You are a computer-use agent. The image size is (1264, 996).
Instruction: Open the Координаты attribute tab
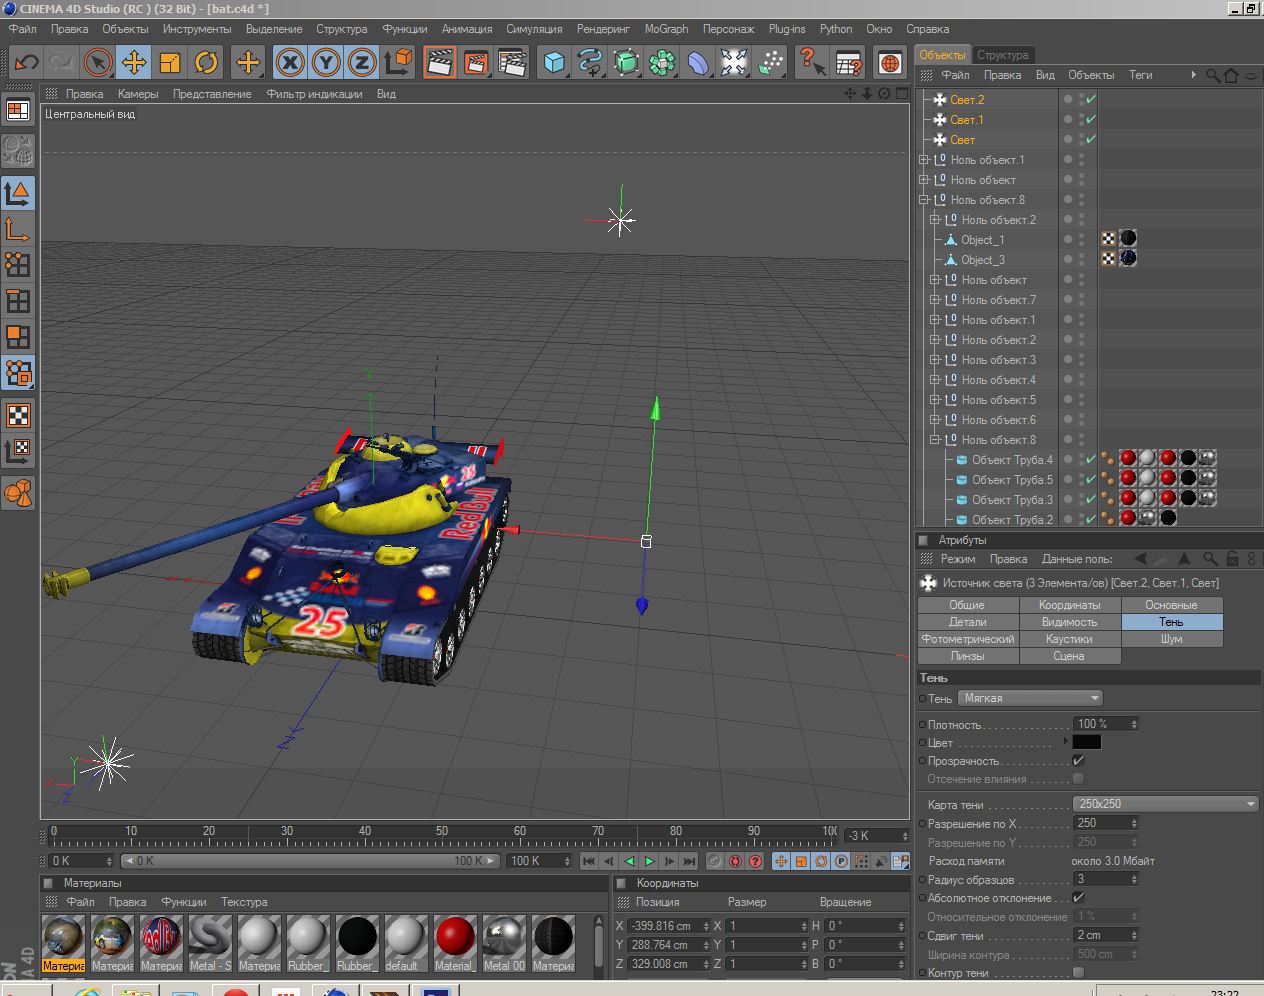[1070, 605]
